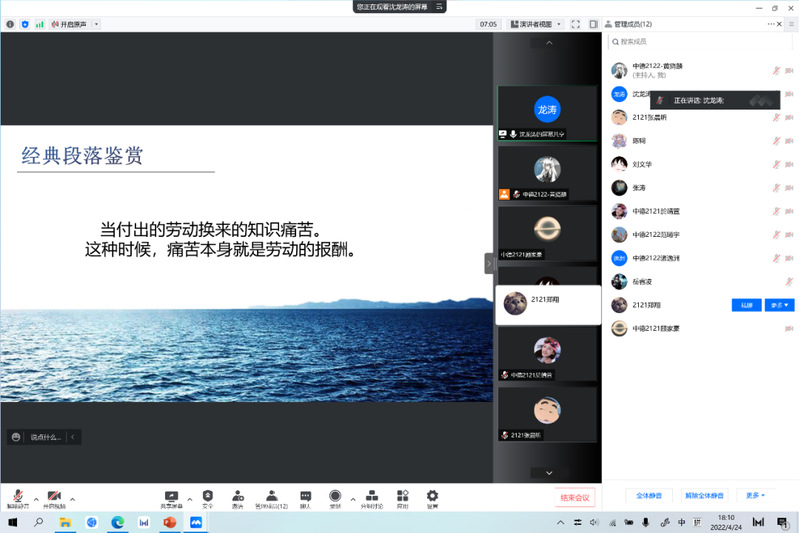The width and height of the screenshot is (799, 533).
Task: Turn on camera with 开启视频
Action: point(54,498)
